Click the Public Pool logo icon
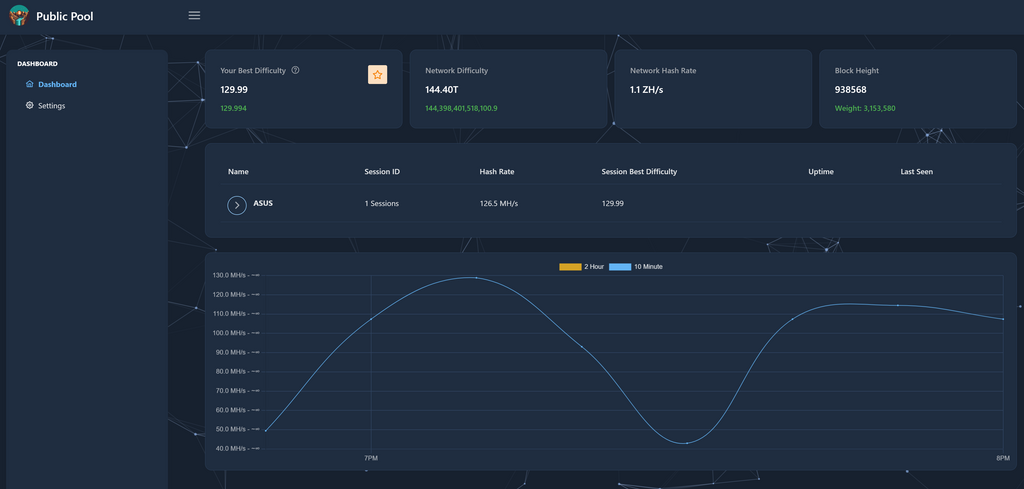The image size is (1024, 489). (x=18, y=16)
